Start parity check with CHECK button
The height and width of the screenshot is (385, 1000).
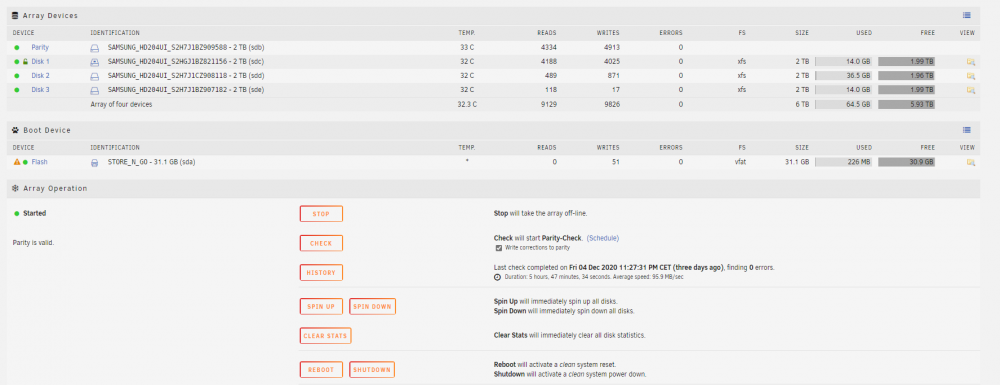(x=321, y=243)
